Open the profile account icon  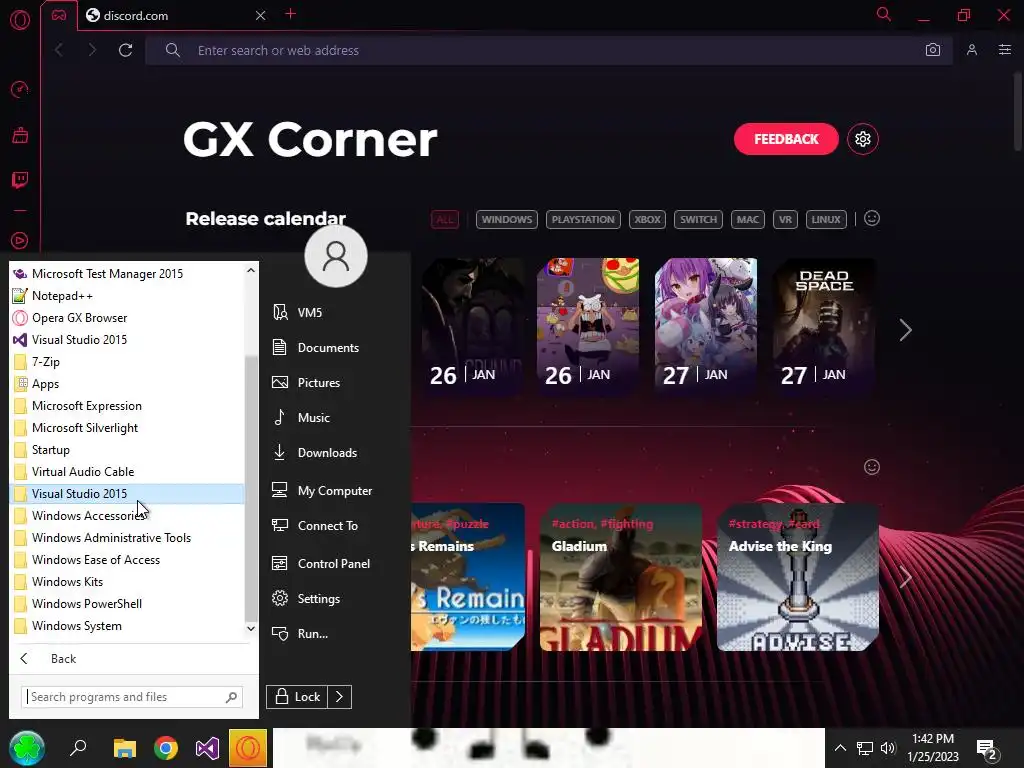coord(972,50)
